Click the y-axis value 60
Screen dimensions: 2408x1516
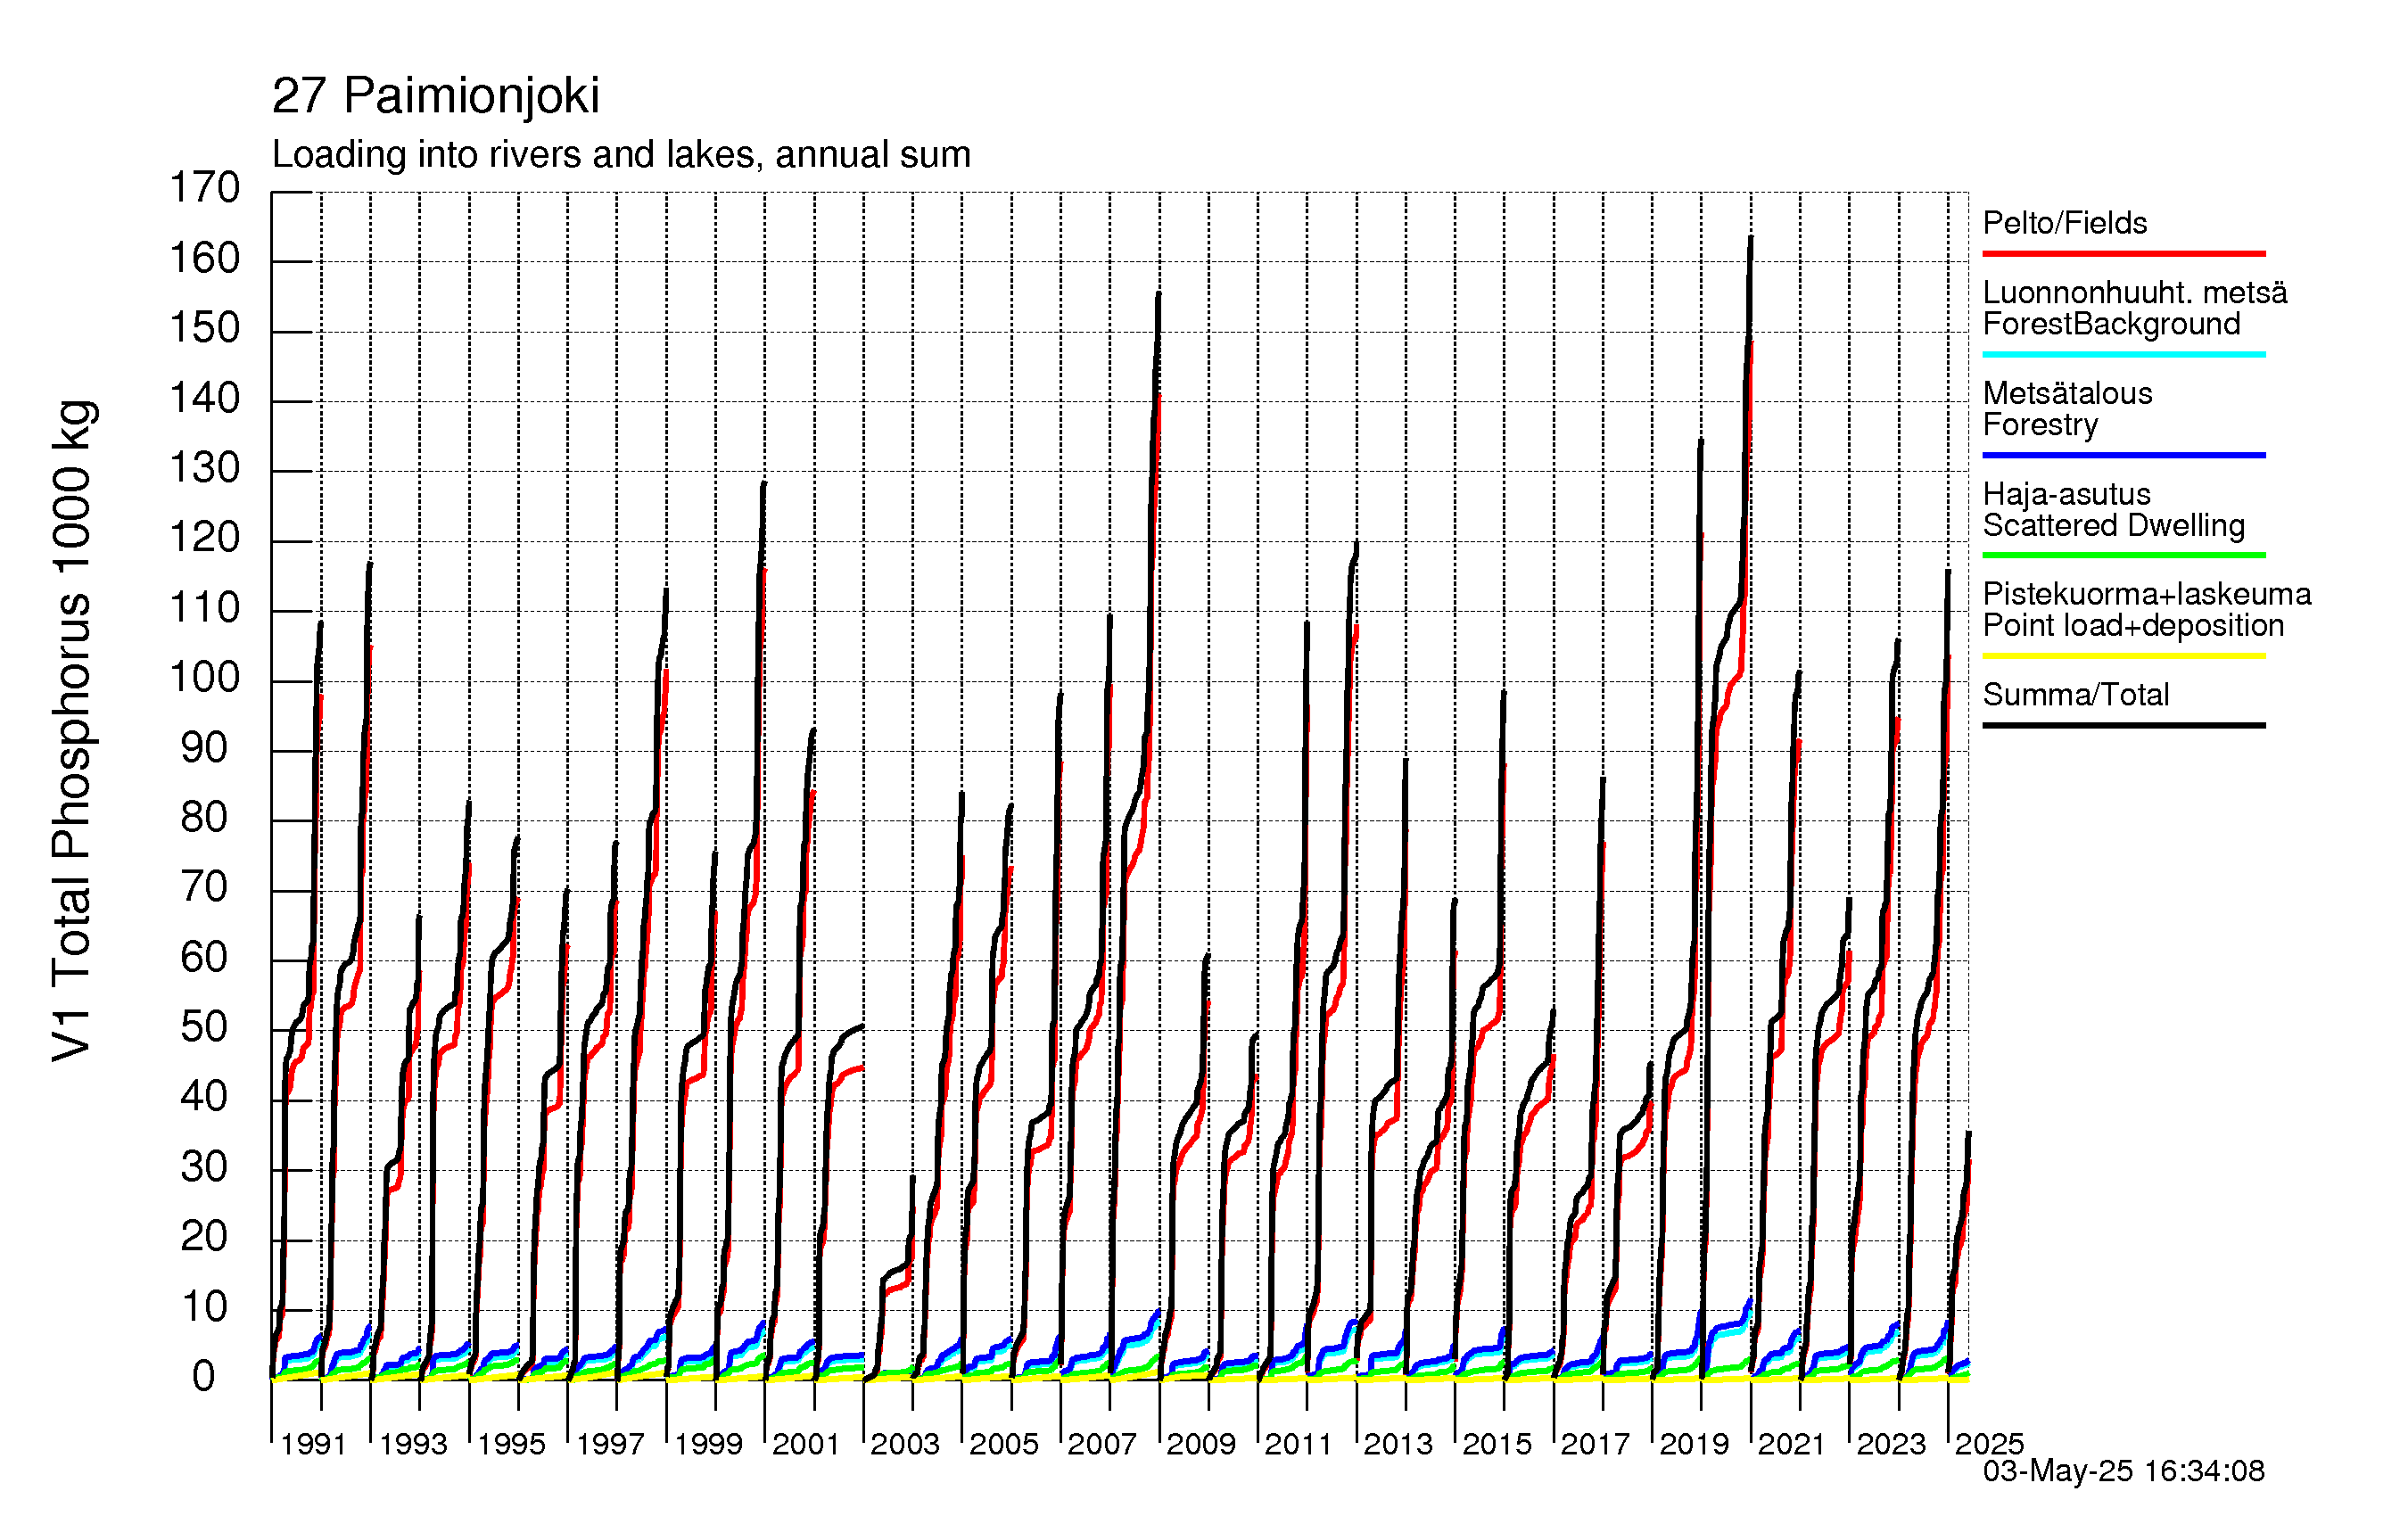(x=204, y=958)
